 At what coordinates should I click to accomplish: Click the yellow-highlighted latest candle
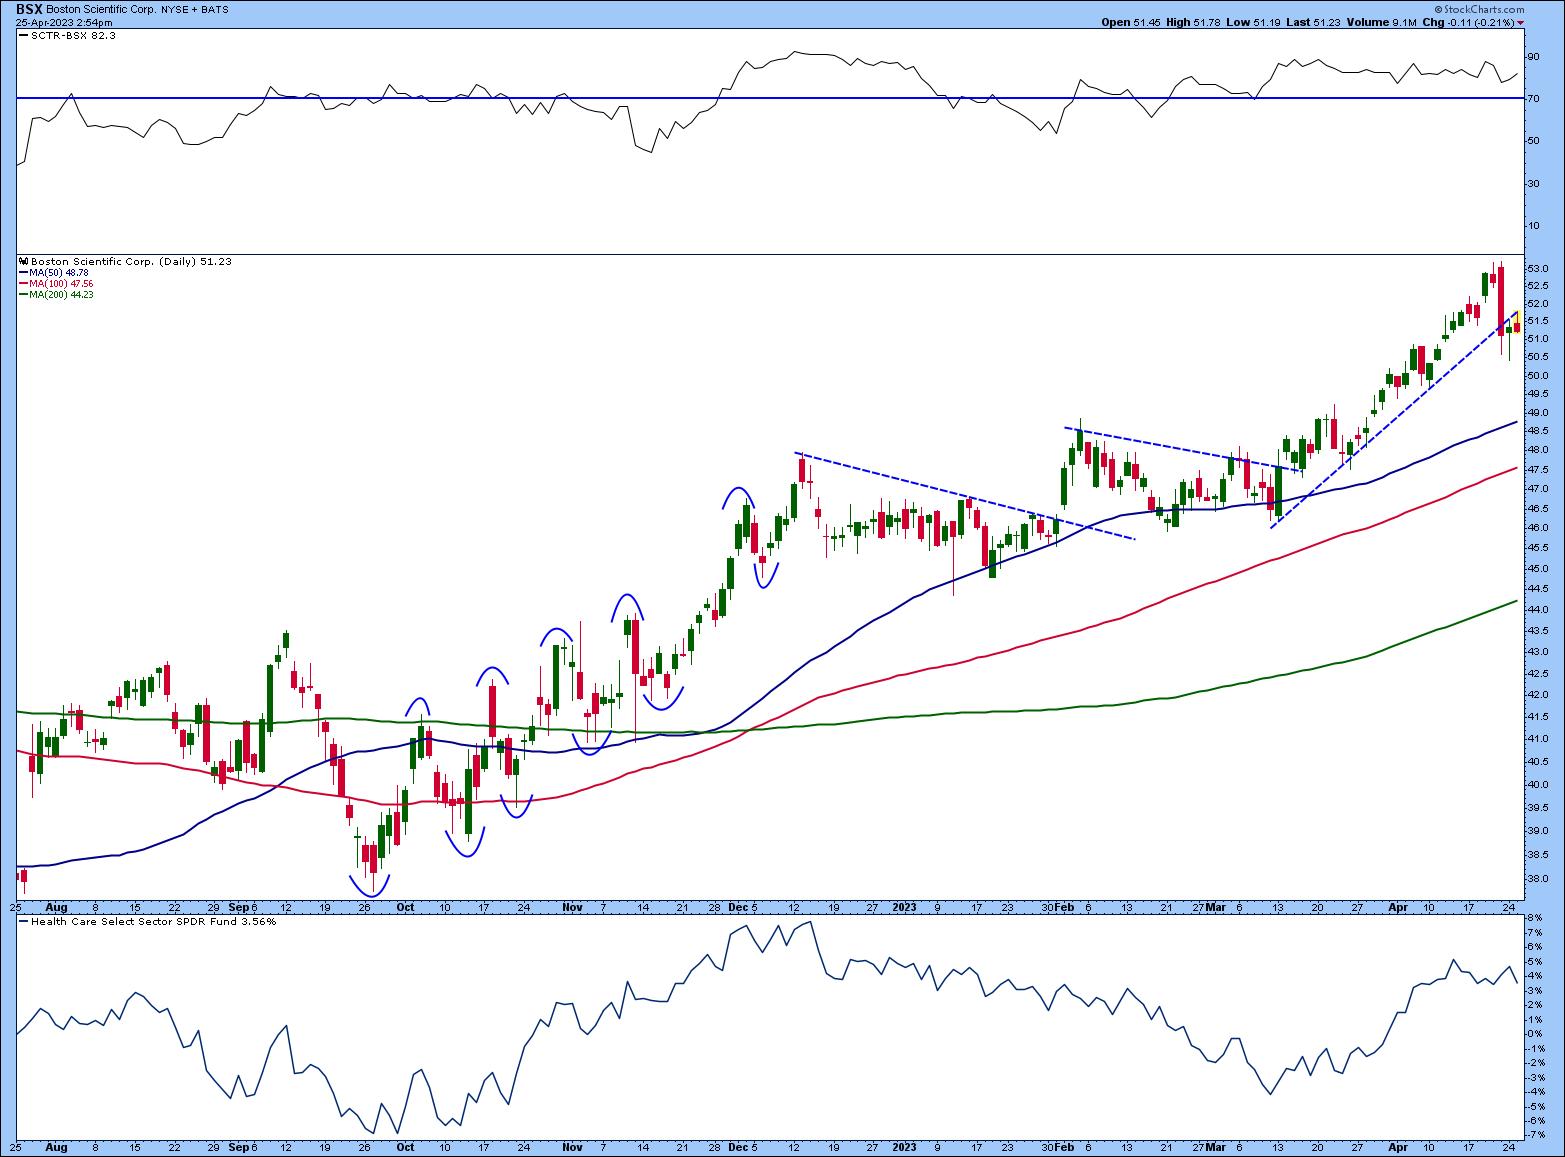click(1517, 322)
